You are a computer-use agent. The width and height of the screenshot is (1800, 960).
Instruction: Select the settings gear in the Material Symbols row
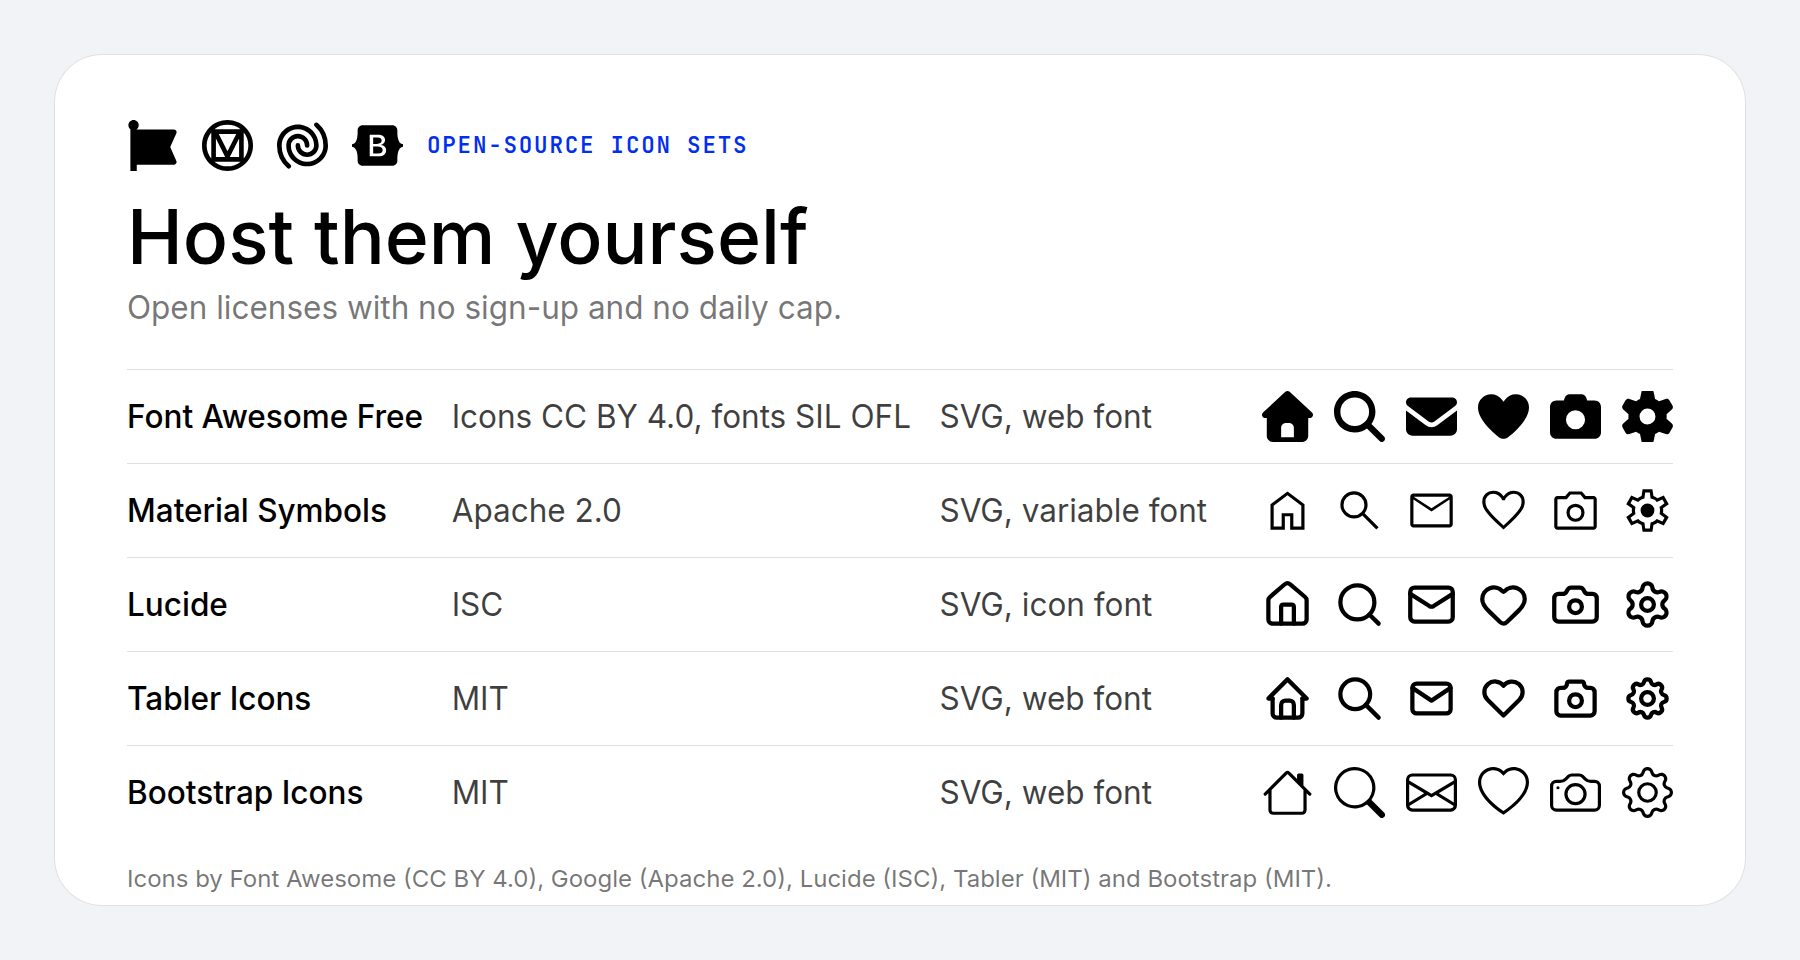tap(1648, 511)
